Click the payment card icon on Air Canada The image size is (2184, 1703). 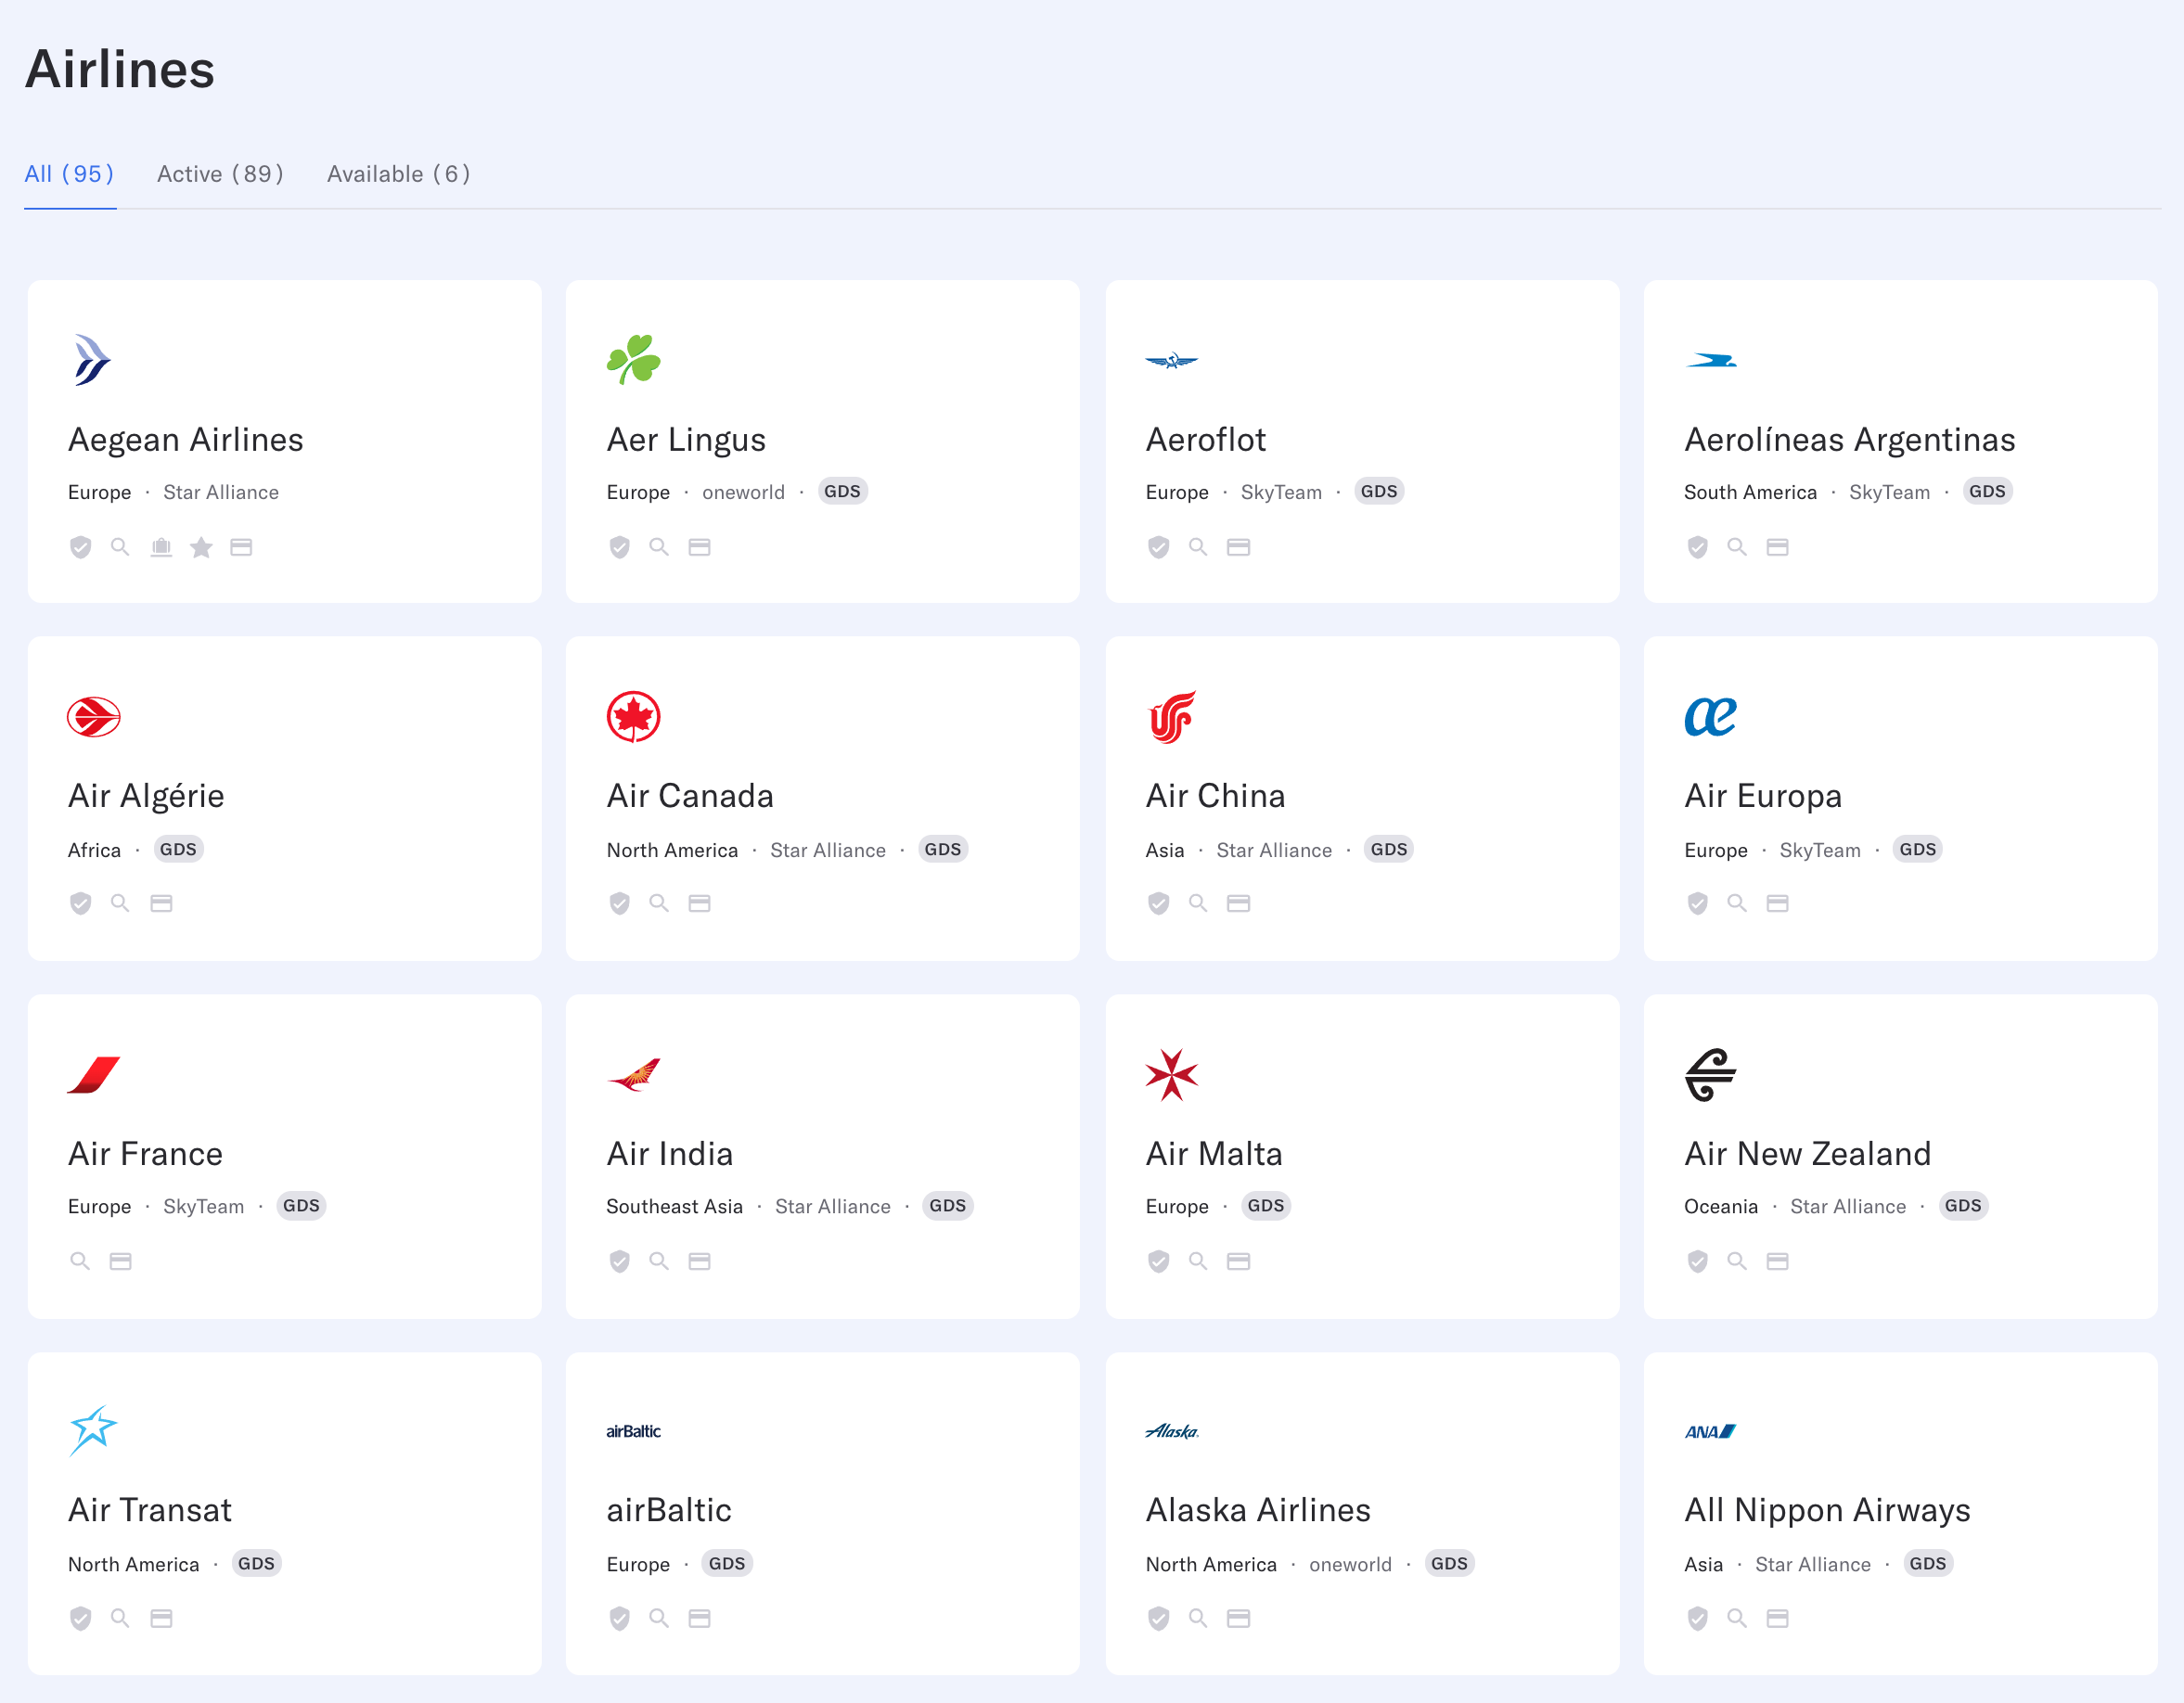click(x=699, y=904)
